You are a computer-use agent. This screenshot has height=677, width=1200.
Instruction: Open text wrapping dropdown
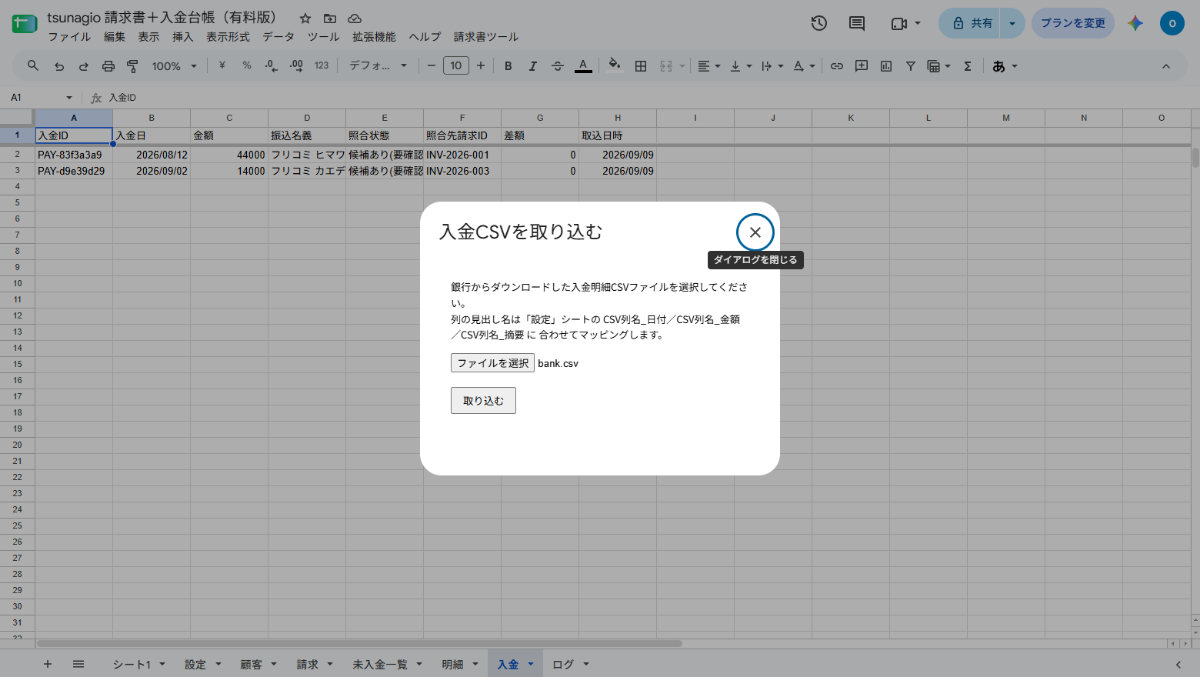[772, 66]
